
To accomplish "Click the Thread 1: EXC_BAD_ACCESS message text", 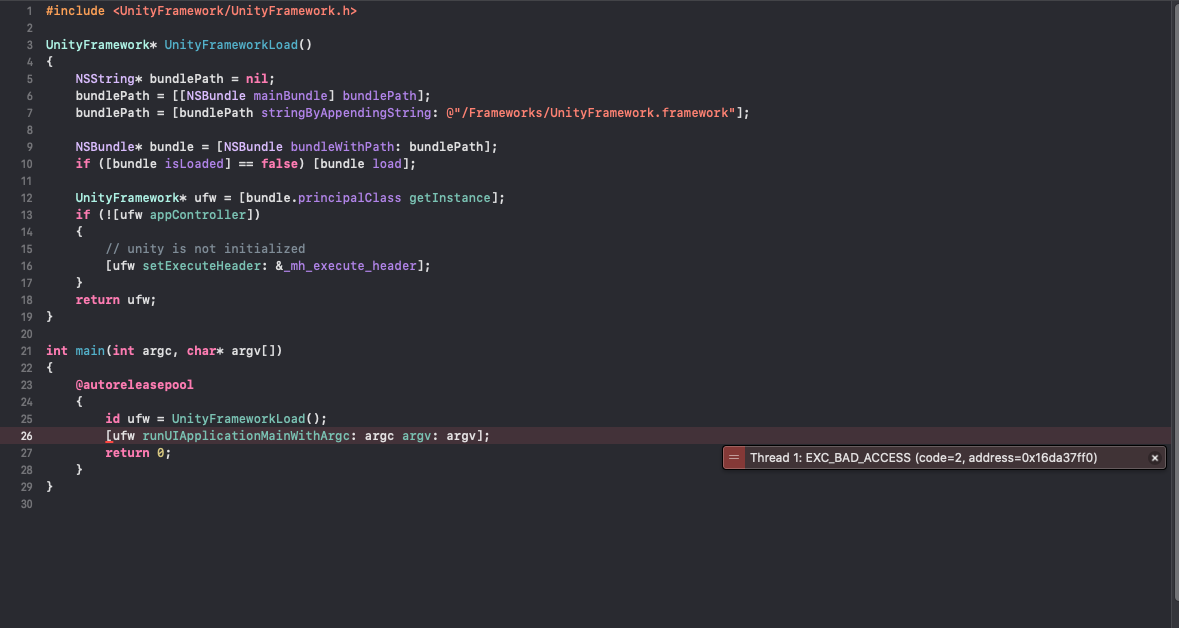I will coord(923,458).
